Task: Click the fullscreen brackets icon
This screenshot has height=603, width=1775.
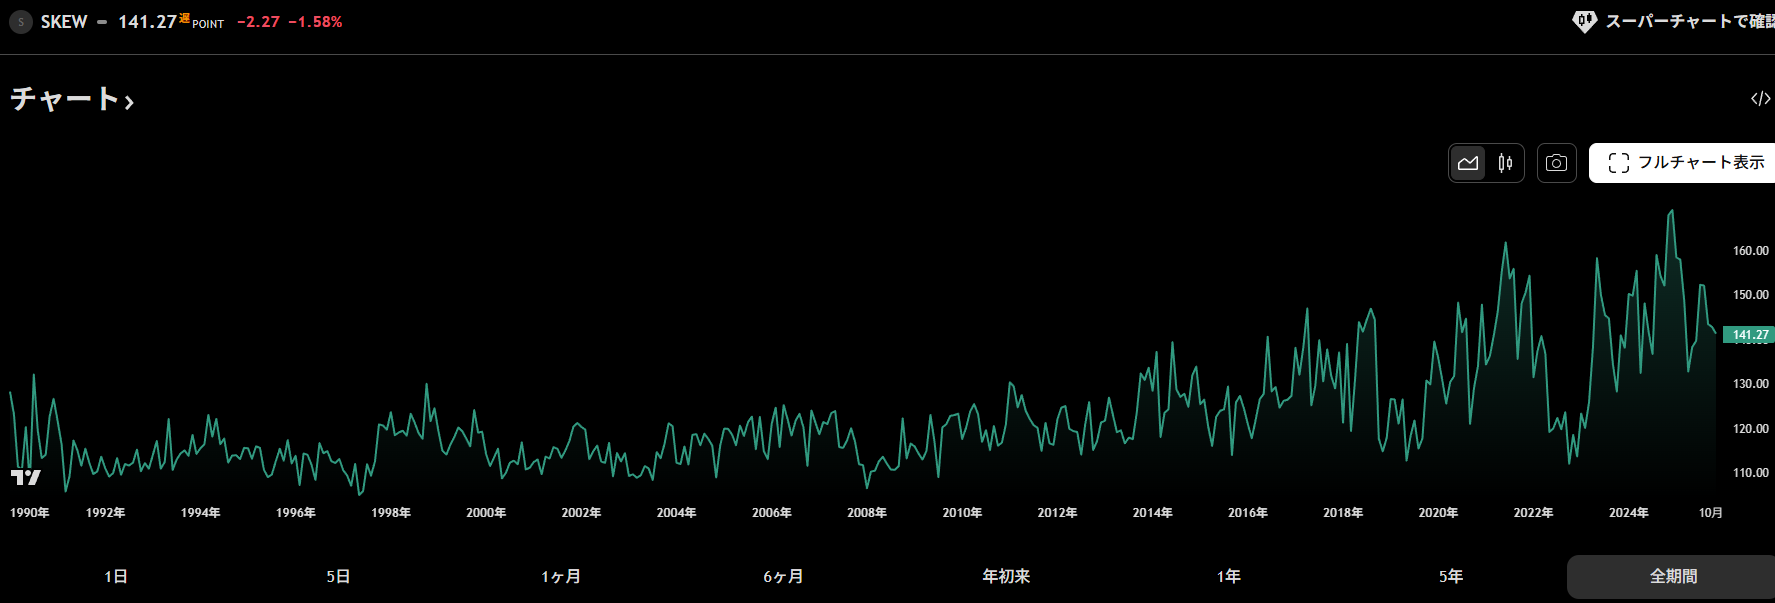Action: coord(1618,163)
